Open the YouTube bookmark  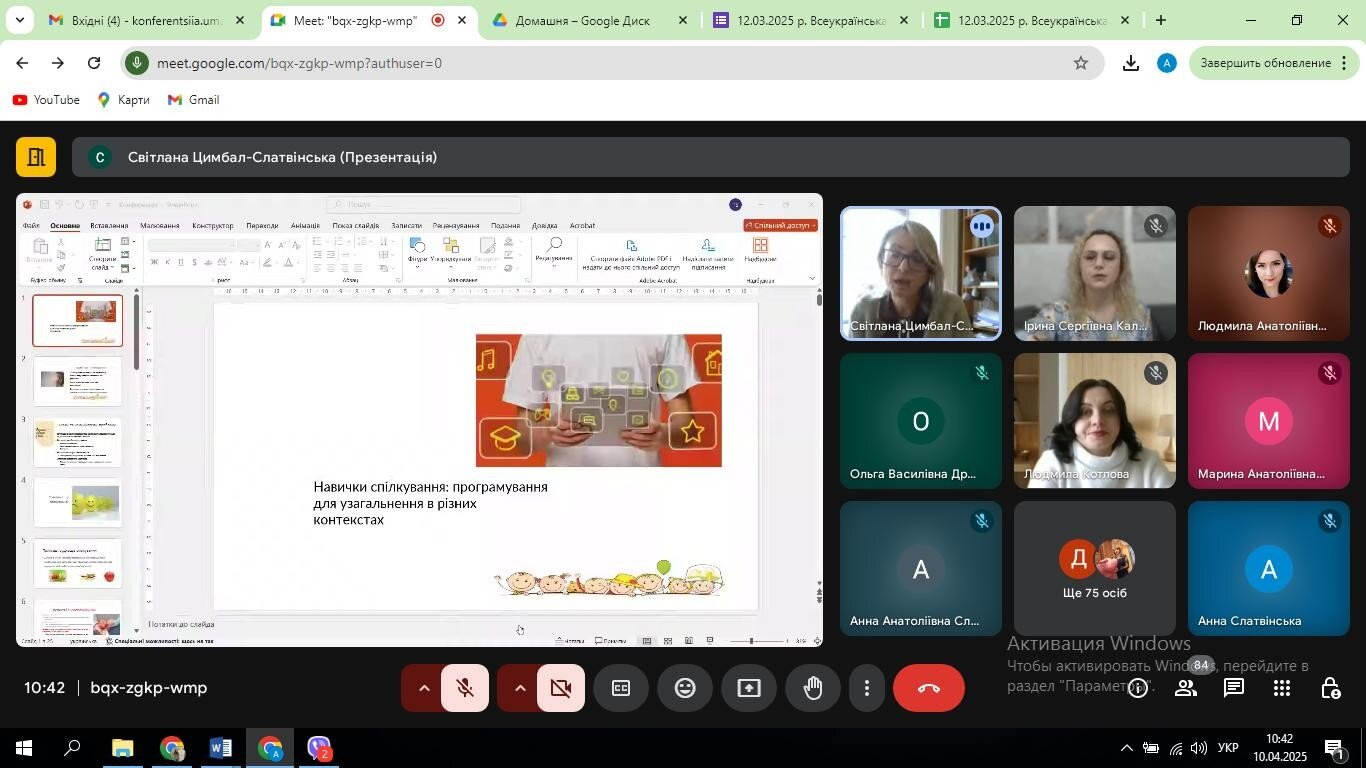click(46, 100)
